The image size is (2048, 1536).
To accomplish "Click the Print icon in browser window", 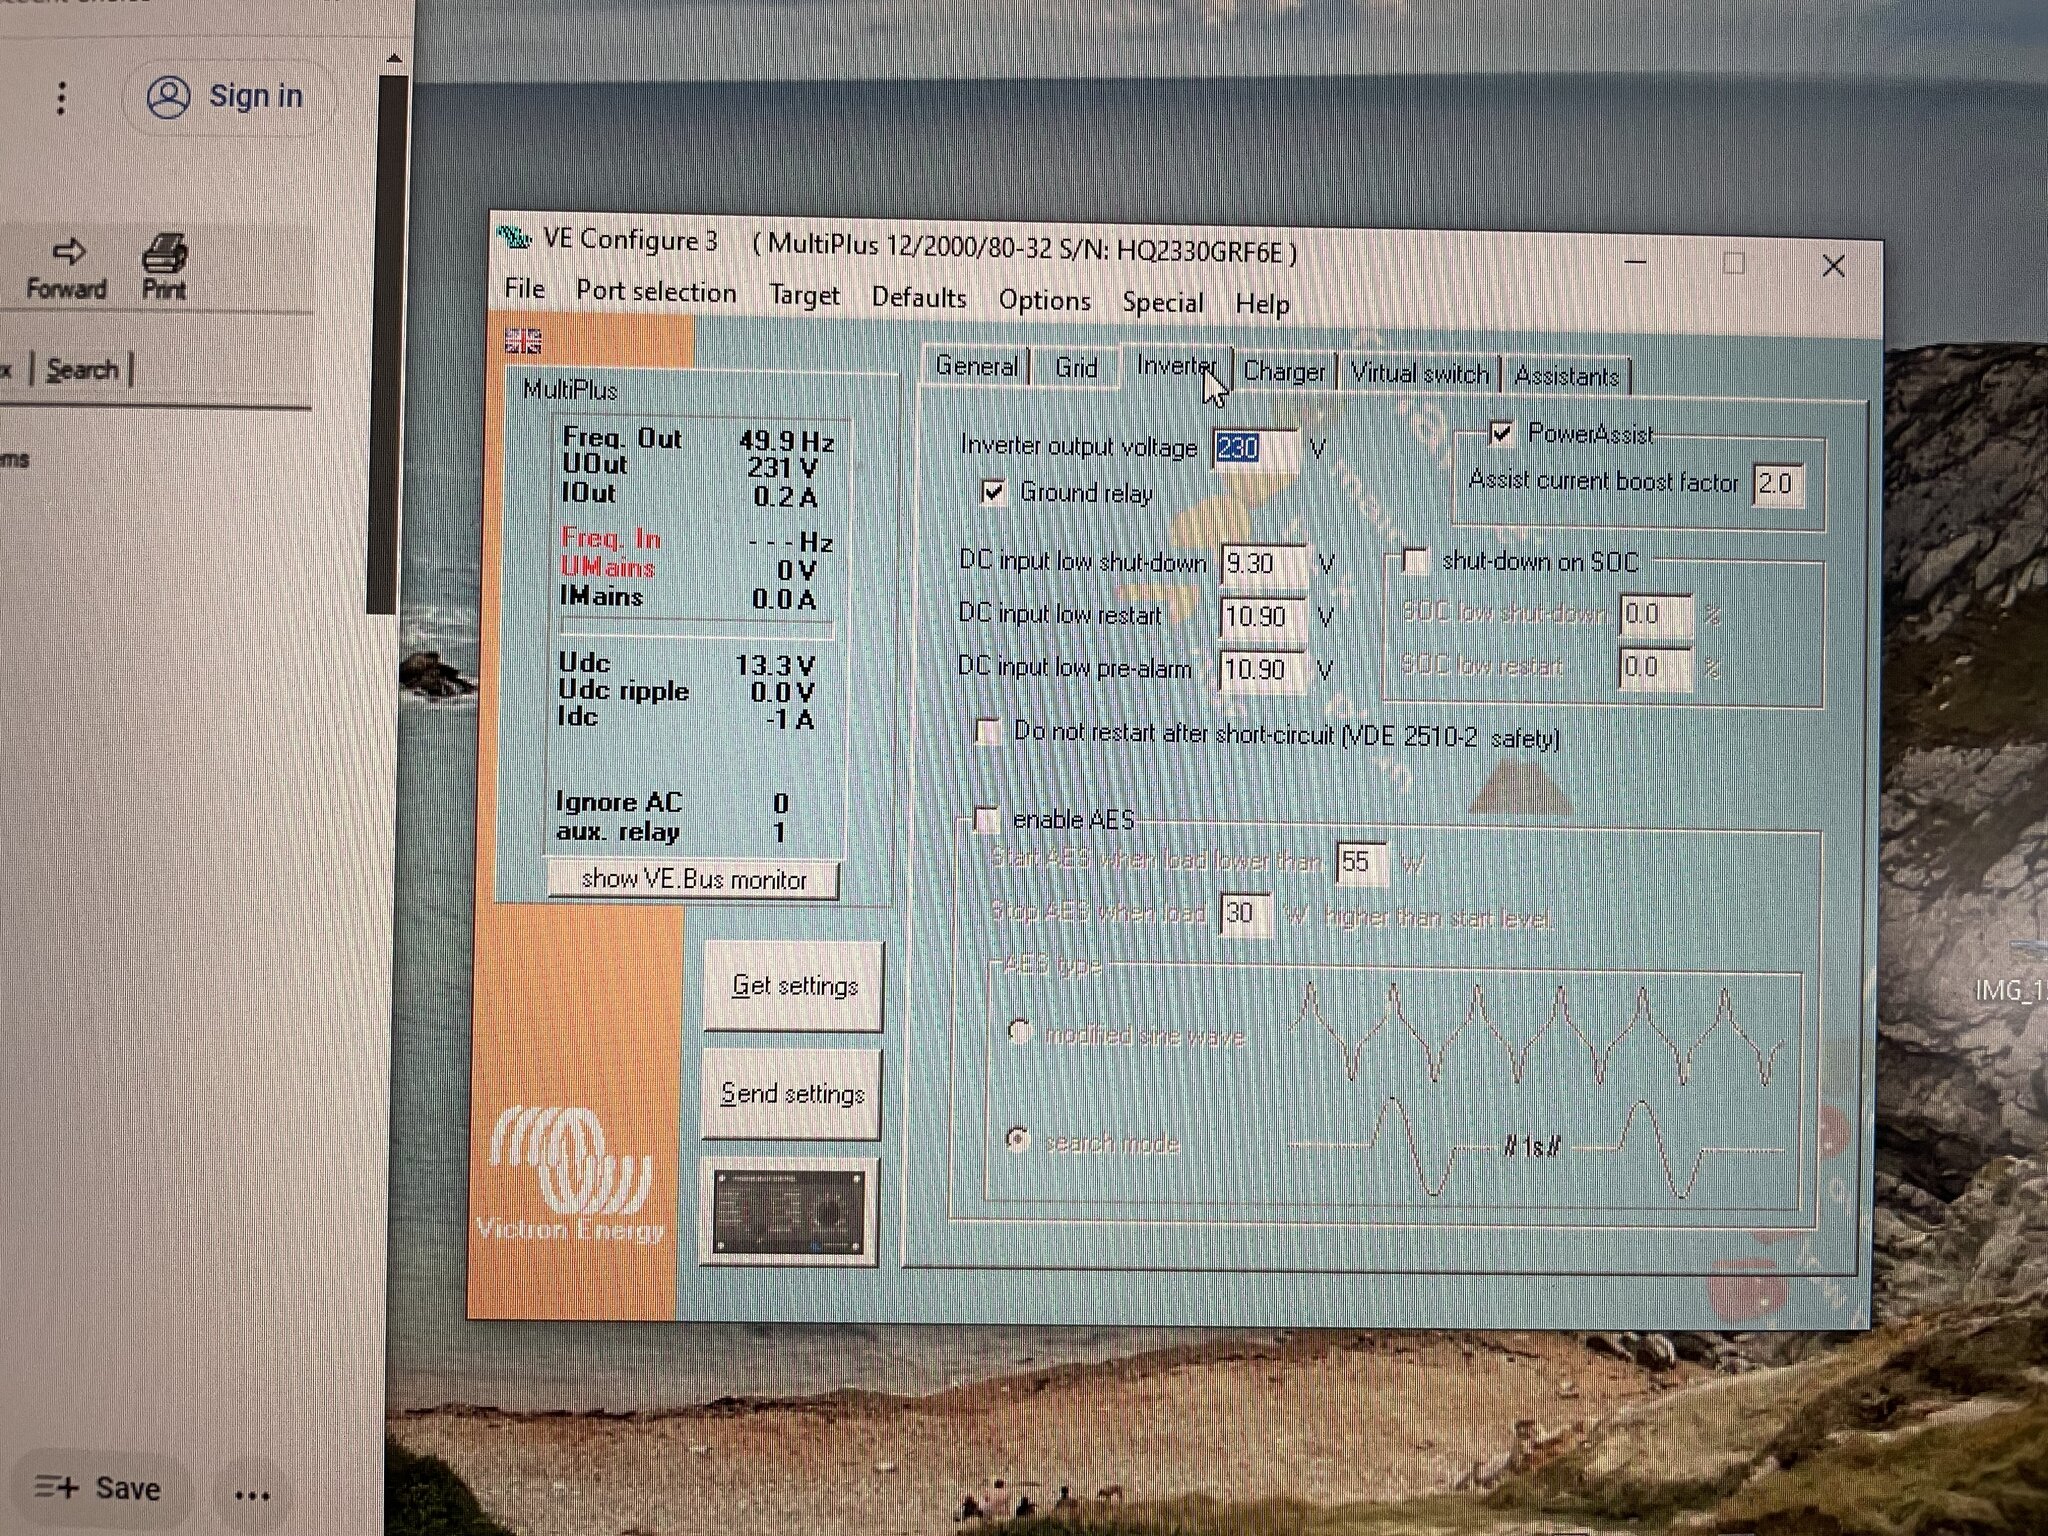I will [164, 267].
